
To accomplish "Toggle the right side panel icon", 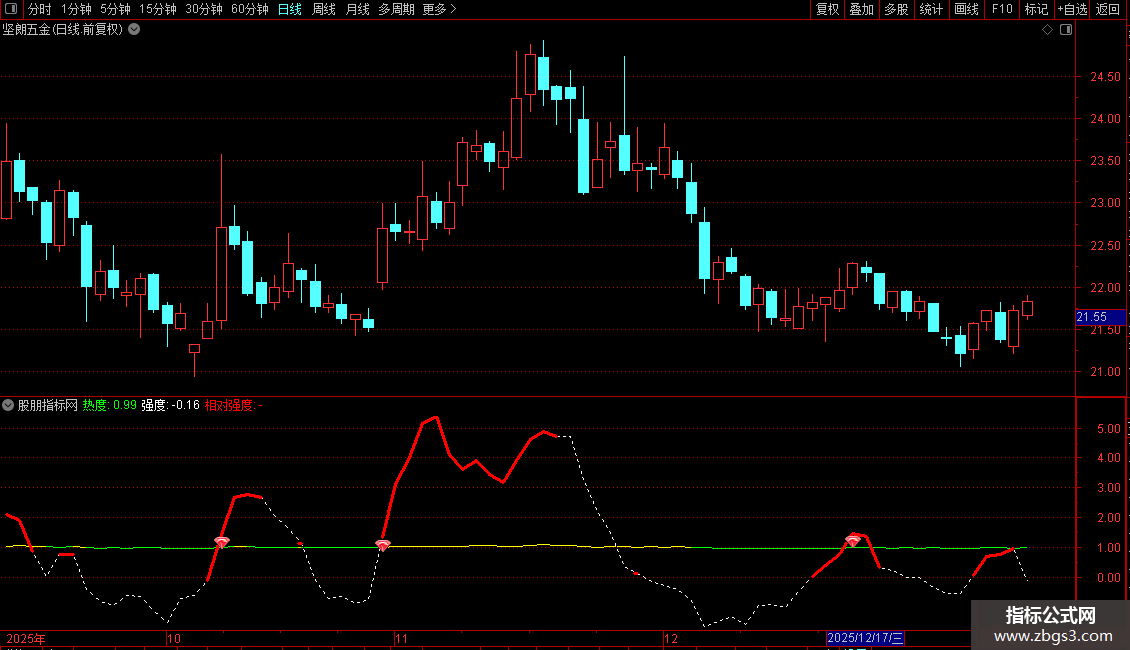I will click(x=1066, y=30).
